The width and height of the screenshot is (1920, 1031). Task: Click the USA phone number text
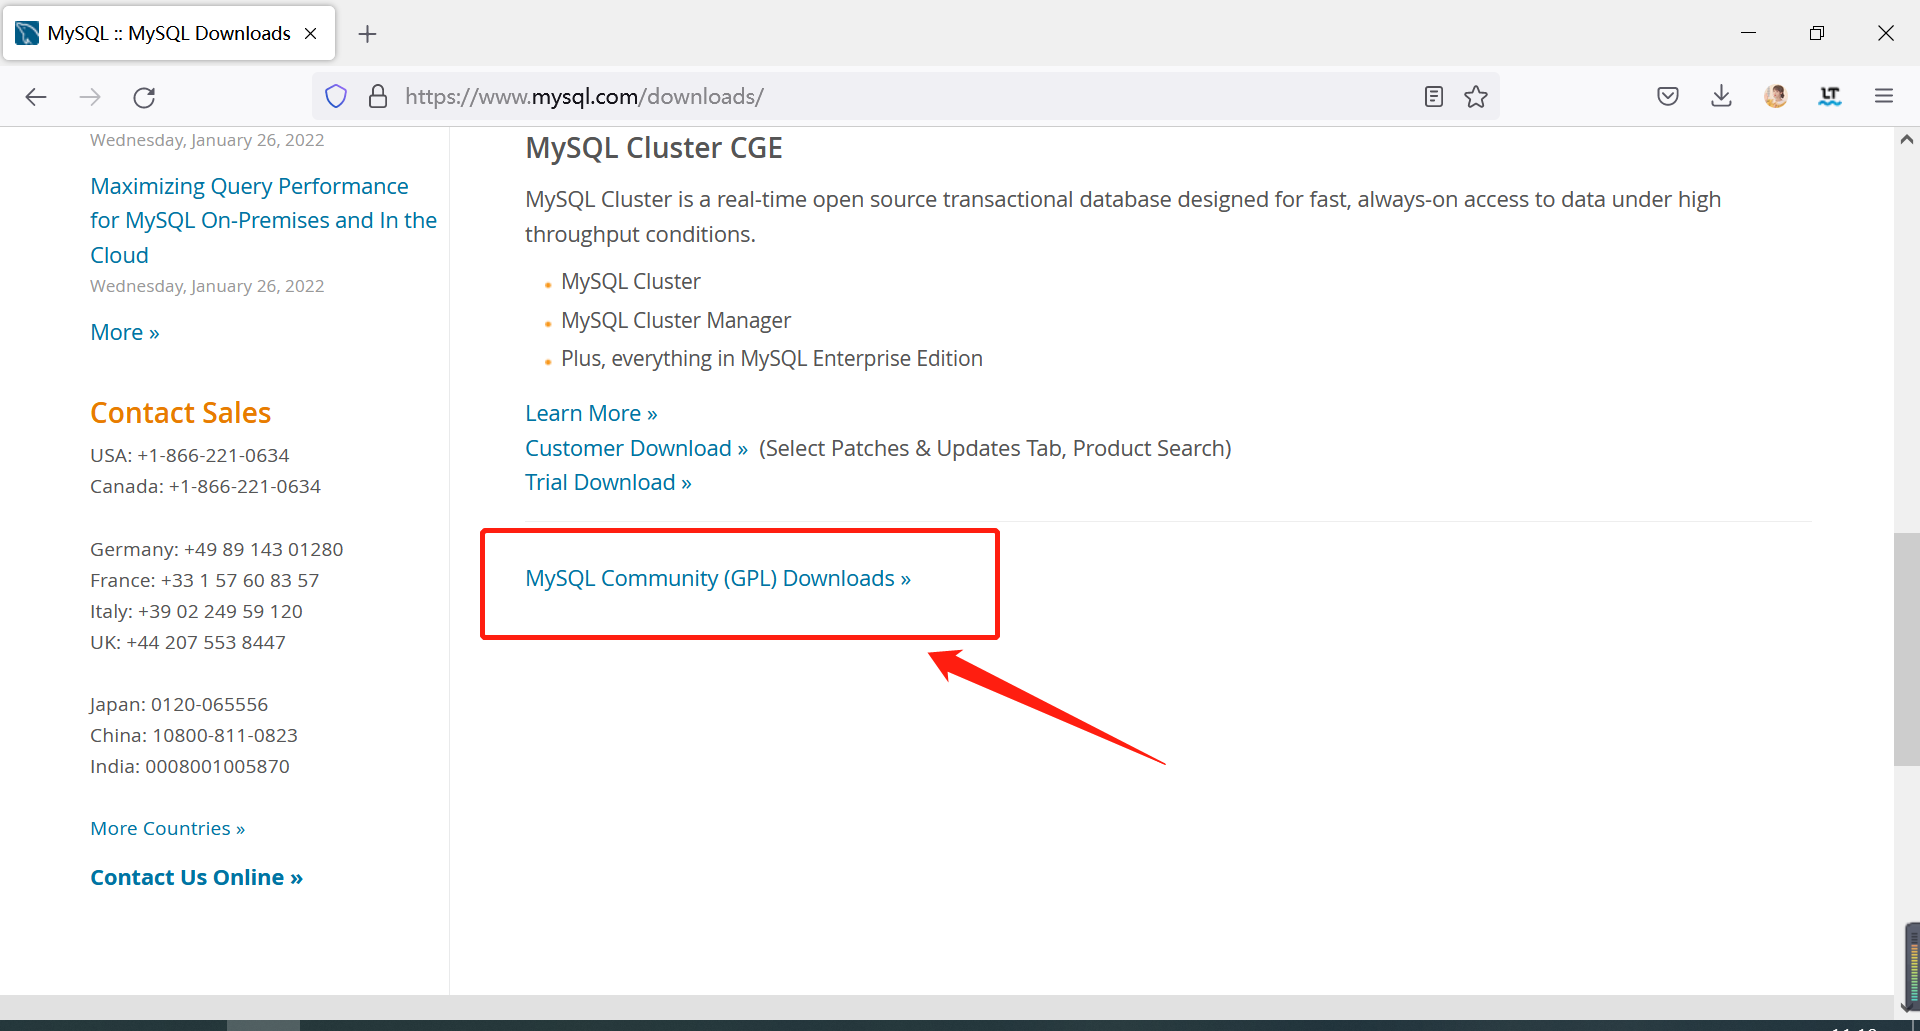pos(190,455)
